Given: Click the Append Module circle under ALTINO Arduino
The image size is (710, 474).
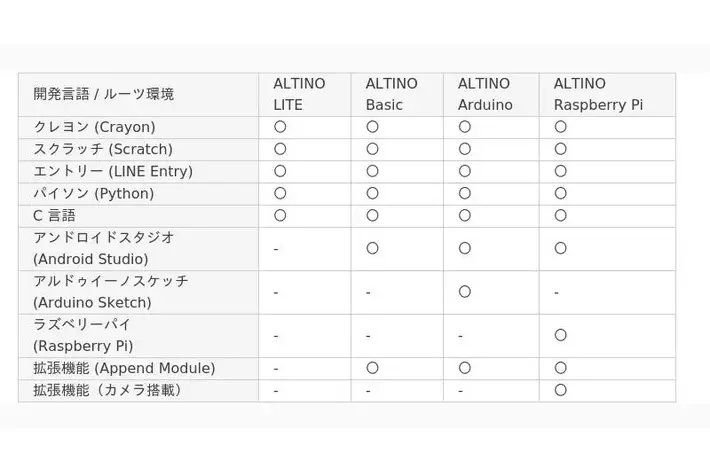Looking at the screenshot, I should click(465, 368).
